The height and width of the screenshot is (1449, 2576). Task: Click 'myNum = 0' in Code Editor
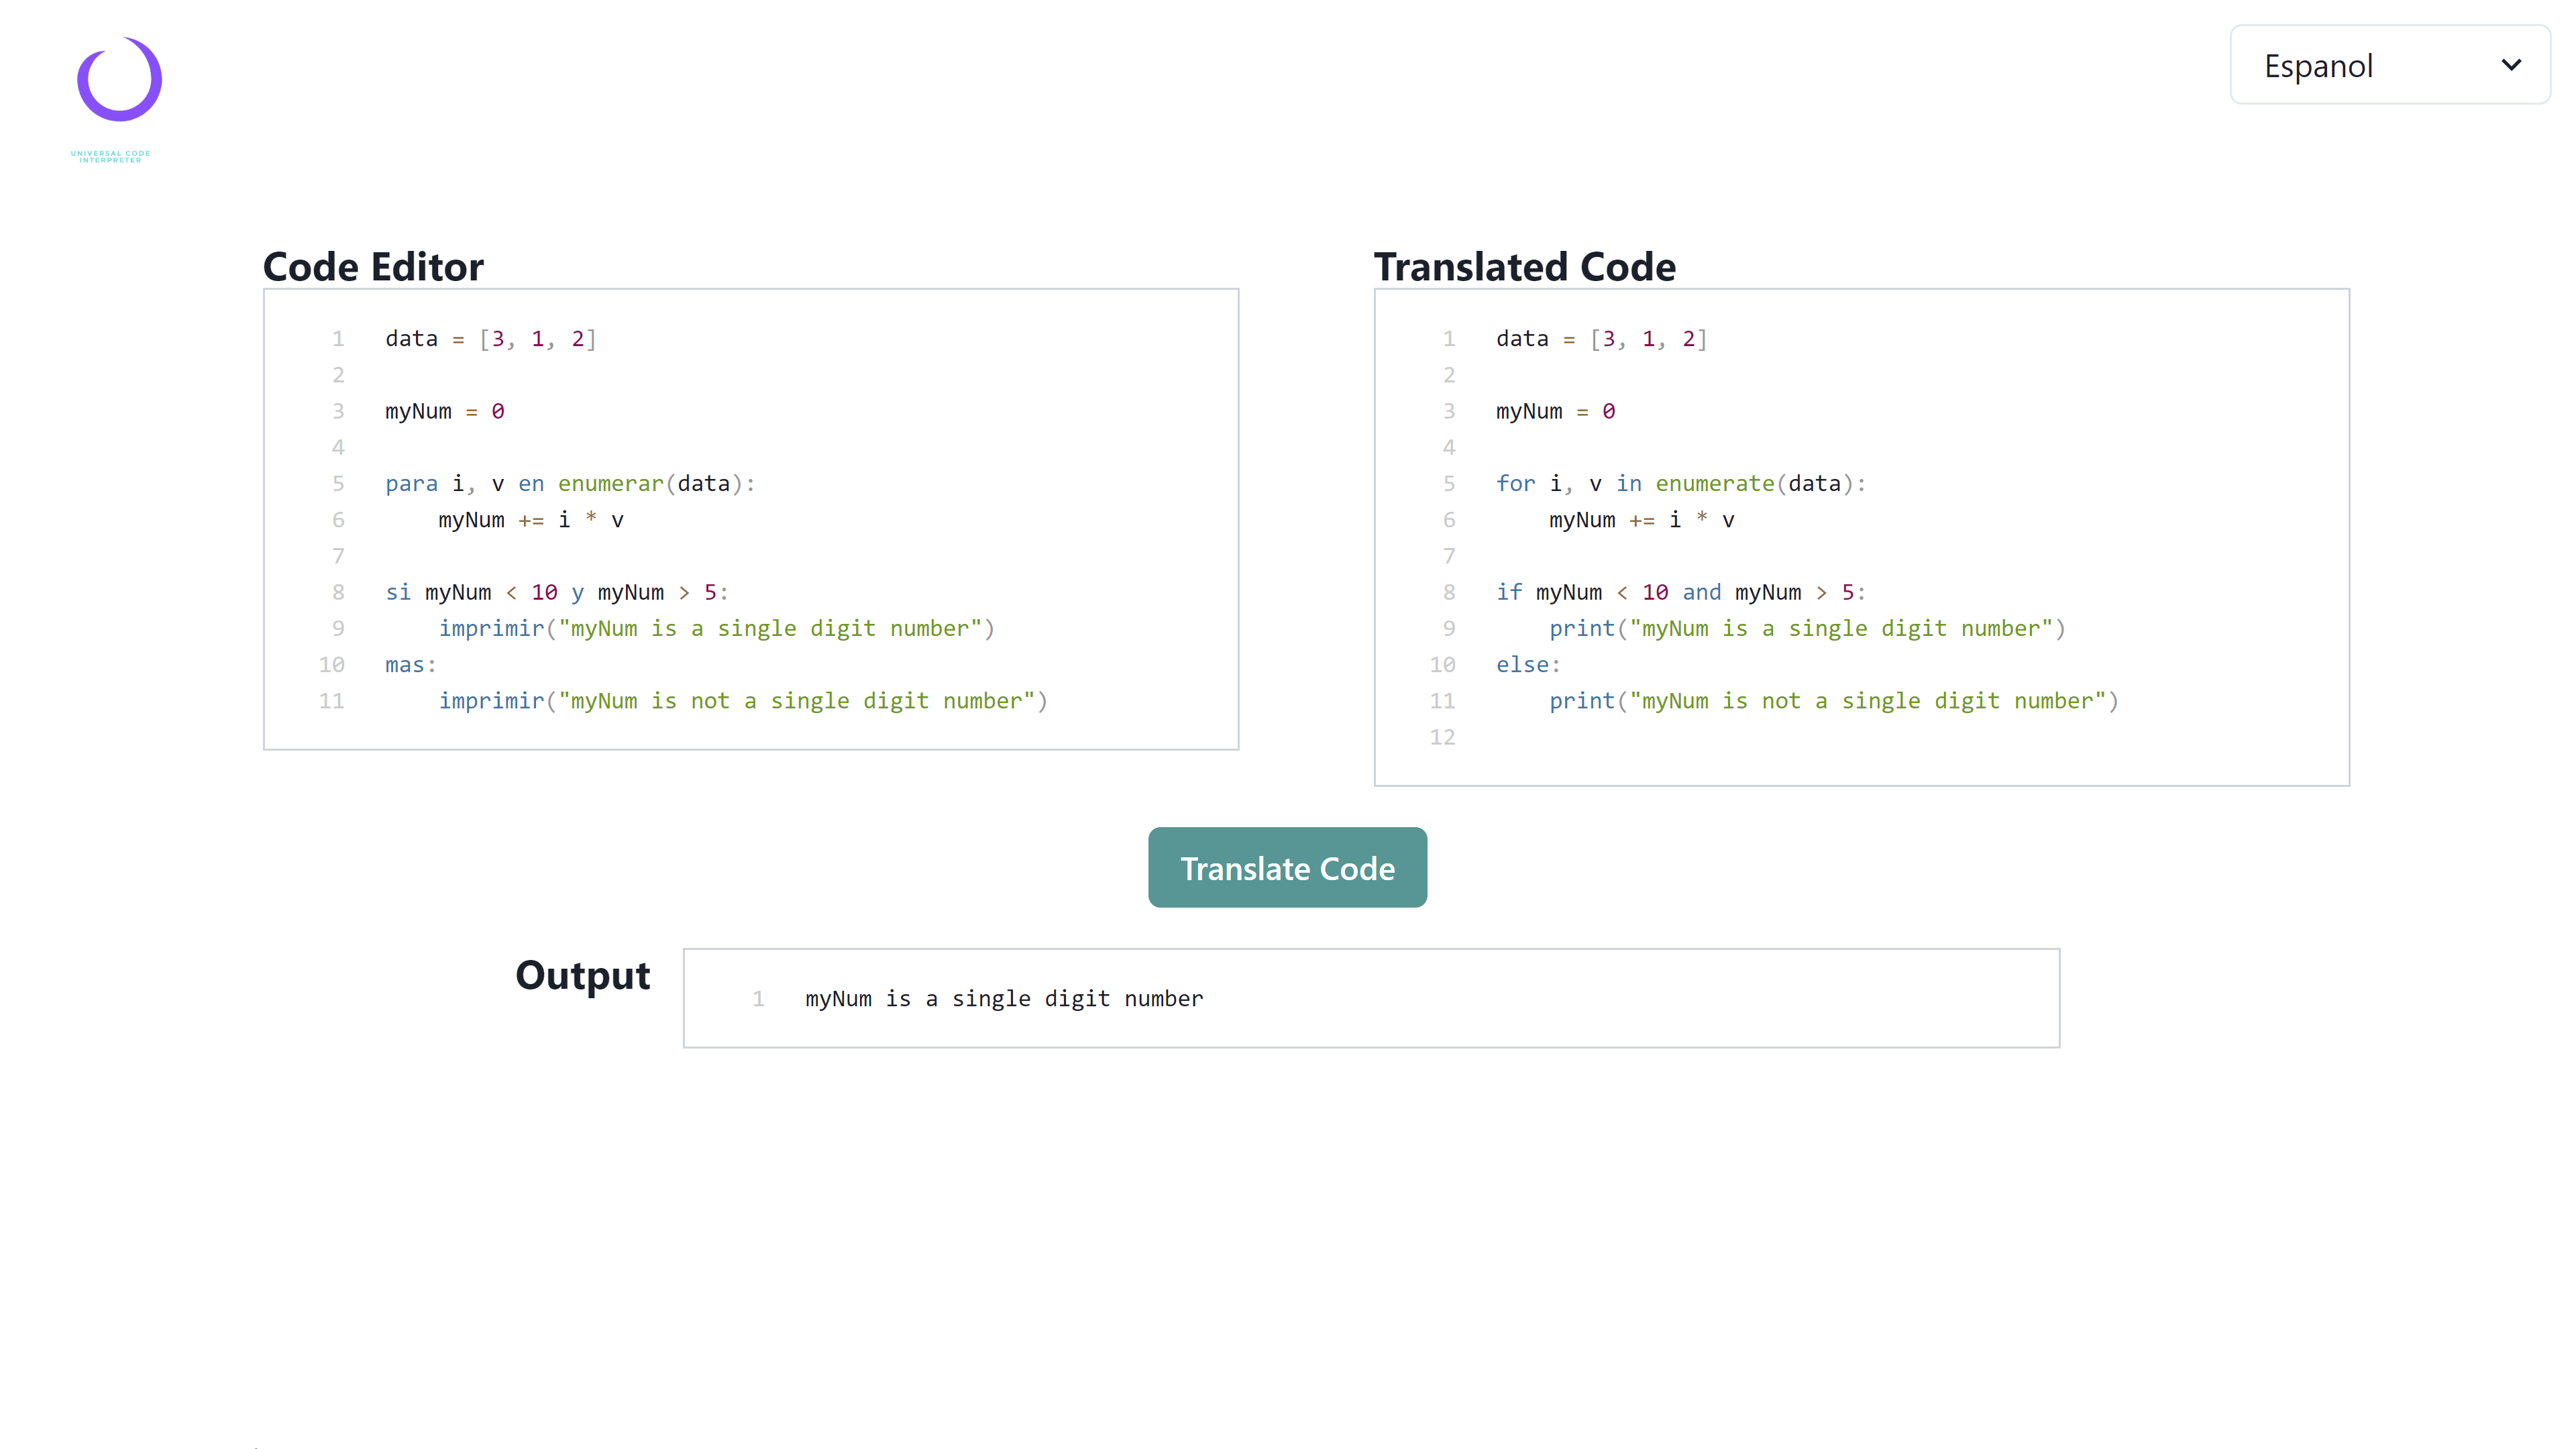[444, 412]
